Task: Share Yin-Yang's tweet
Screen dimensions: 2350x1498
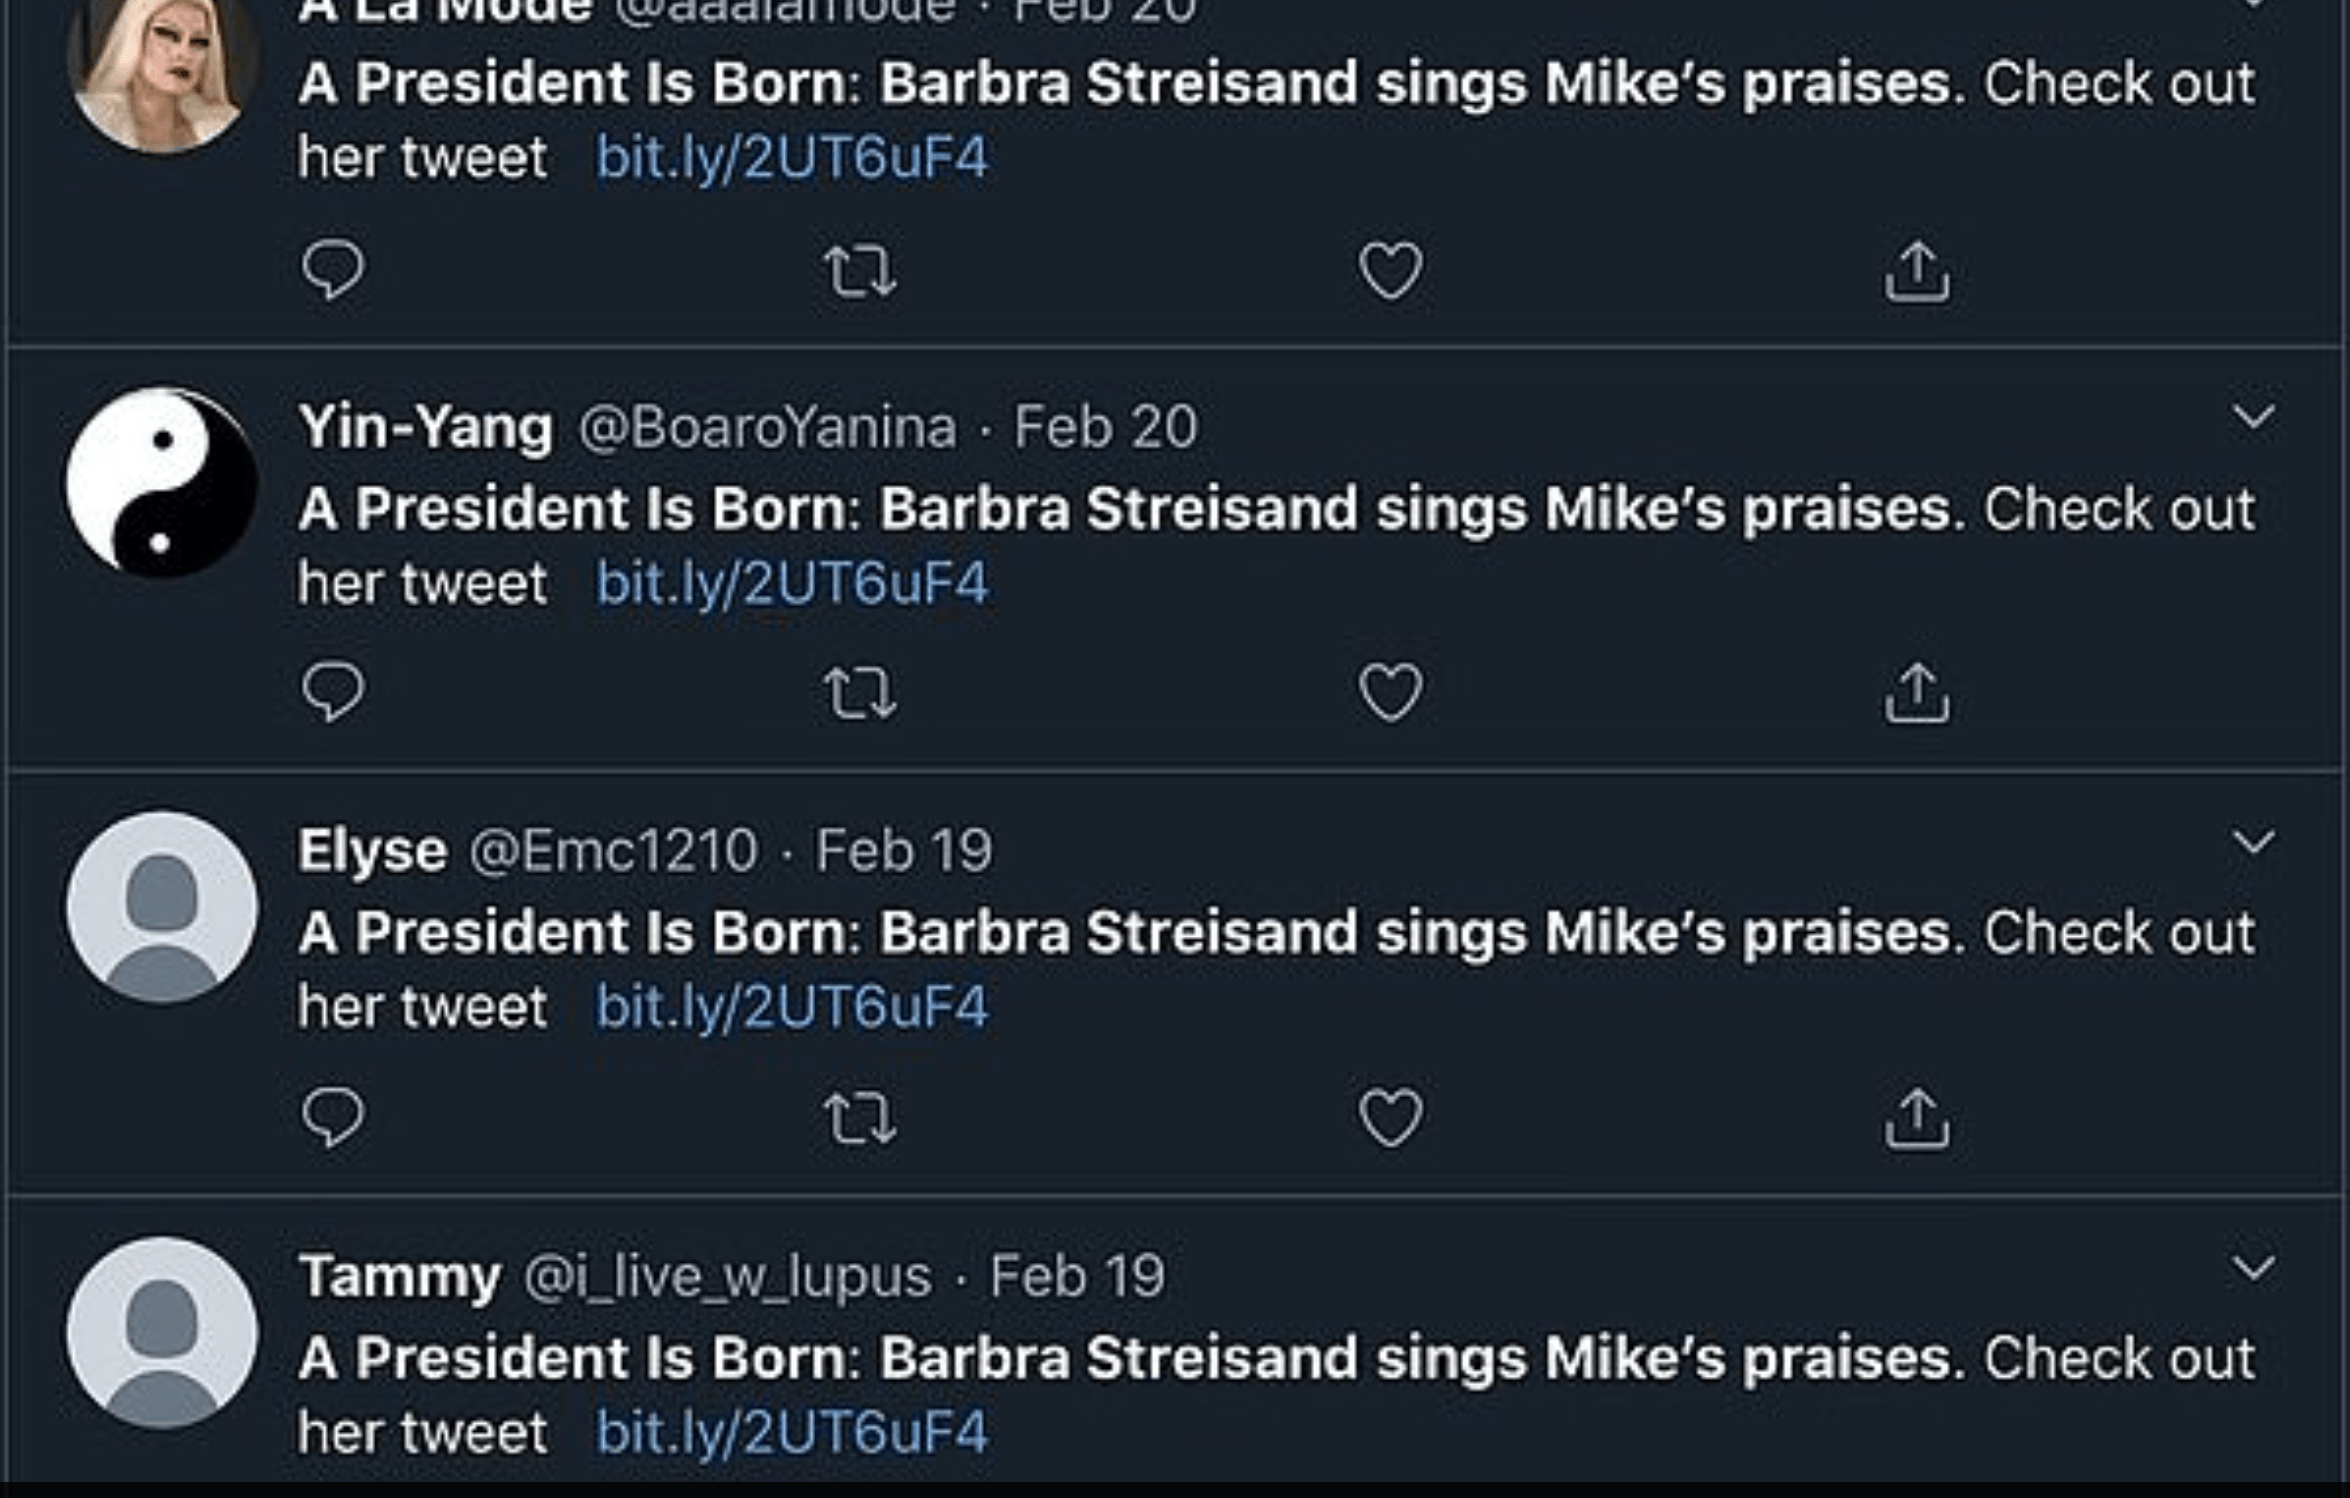Action: coord(1917,692)
